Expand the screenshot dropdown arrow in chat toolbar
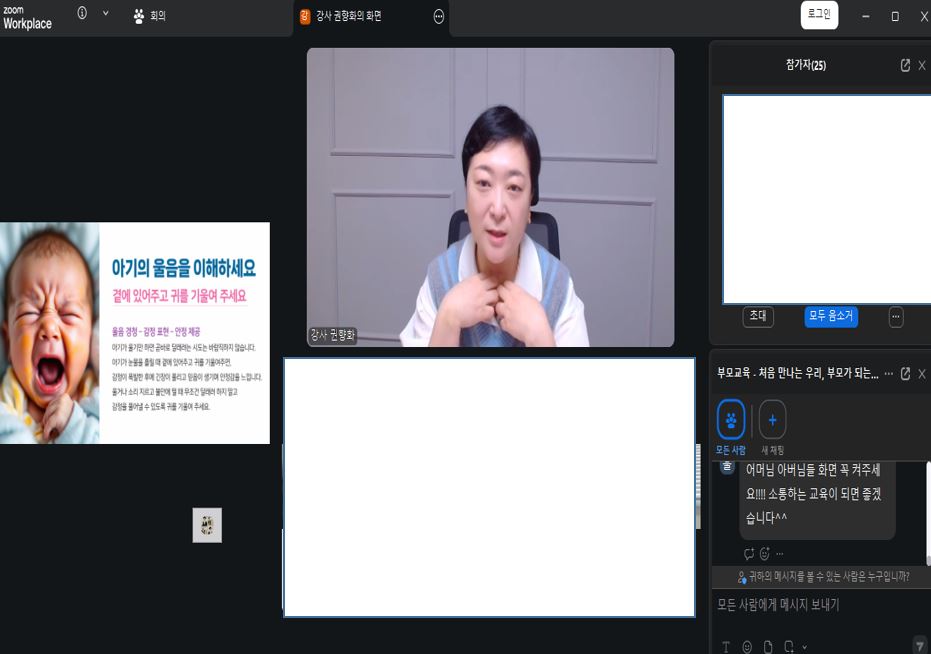The height and width of the screenshot is (654, 931). 804,646
